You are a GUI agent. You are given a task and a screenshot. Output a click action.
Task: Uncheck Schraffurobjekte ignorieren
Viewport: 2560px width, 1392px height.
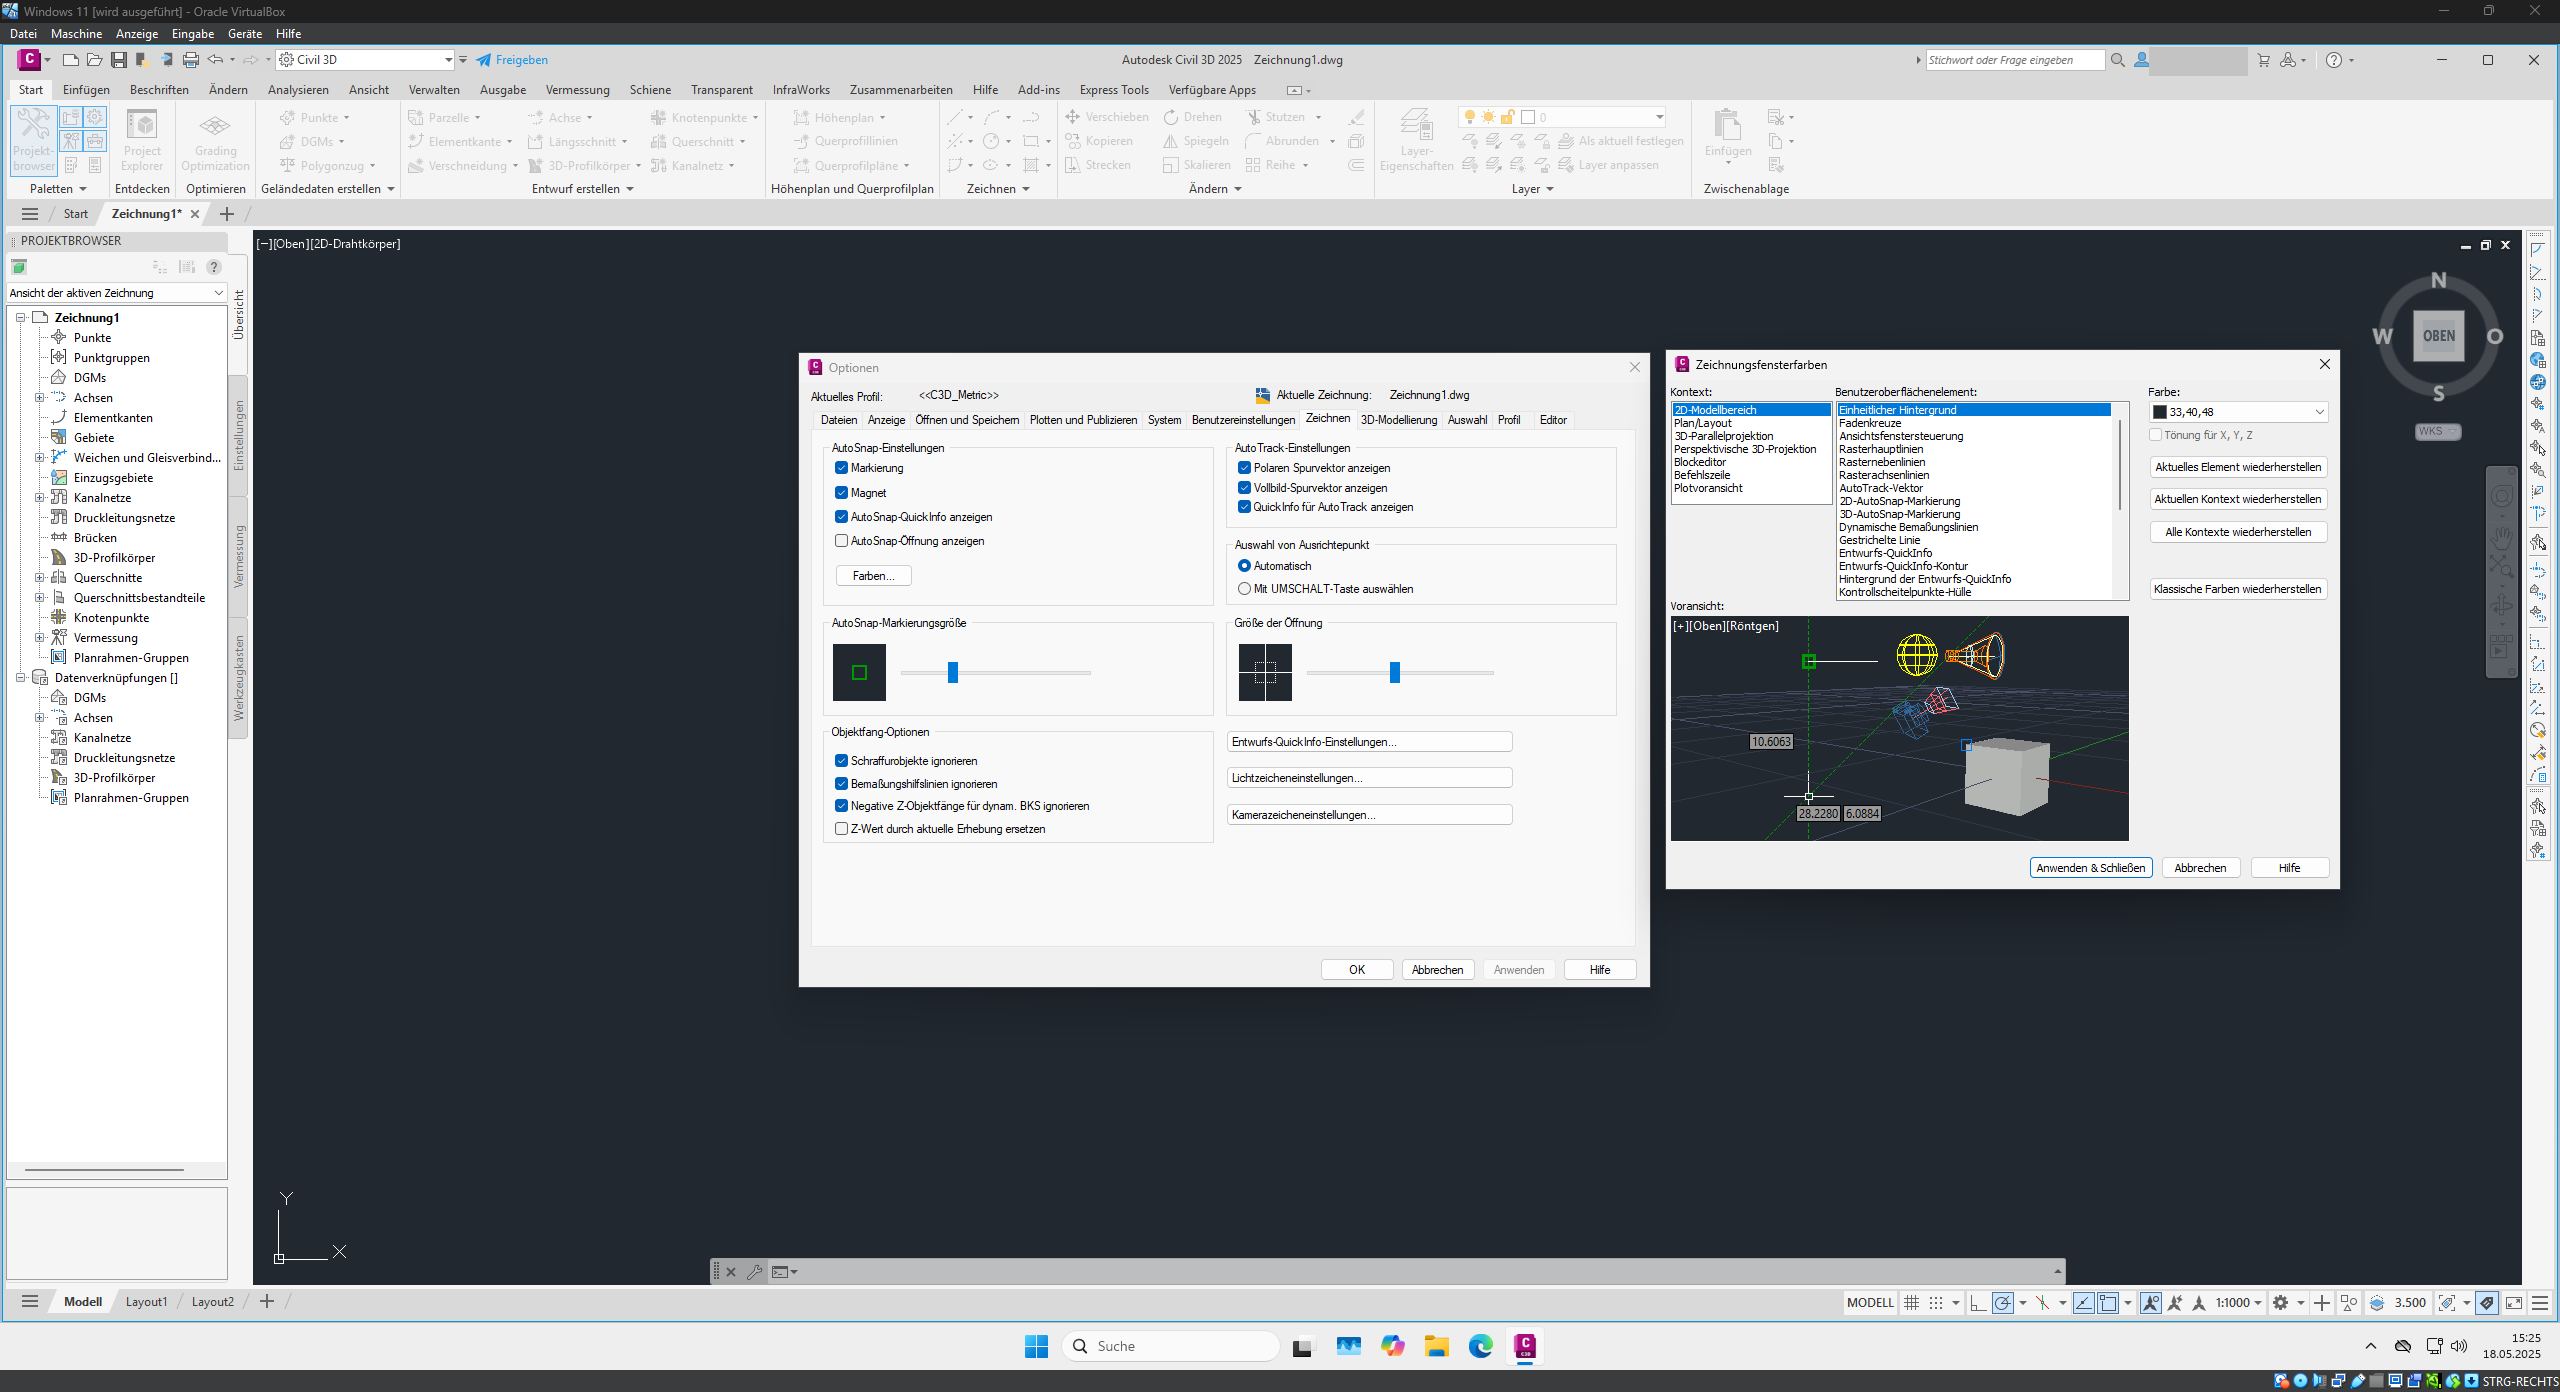[x=841, y=761]
